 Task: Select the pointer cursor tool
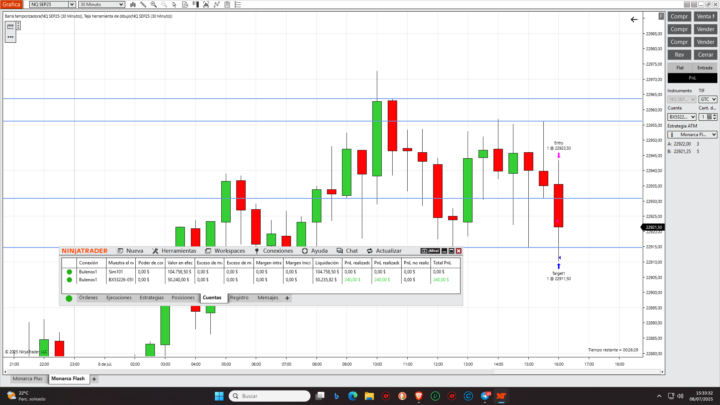(174, 5)
